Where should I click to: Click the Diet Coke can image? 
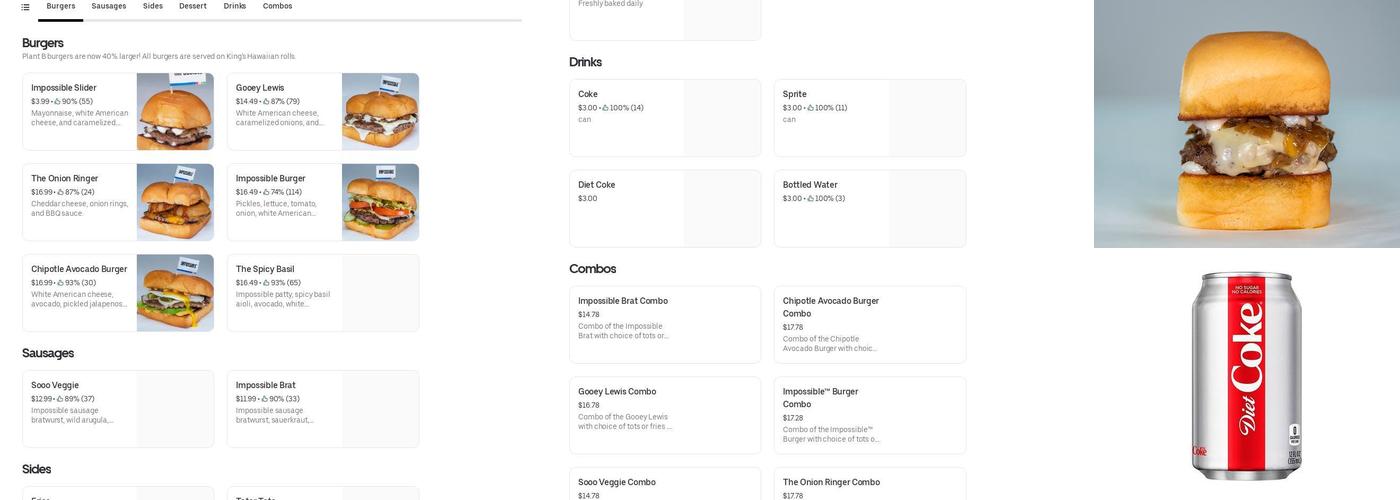pyautogui.click(x=1247, y=376)
